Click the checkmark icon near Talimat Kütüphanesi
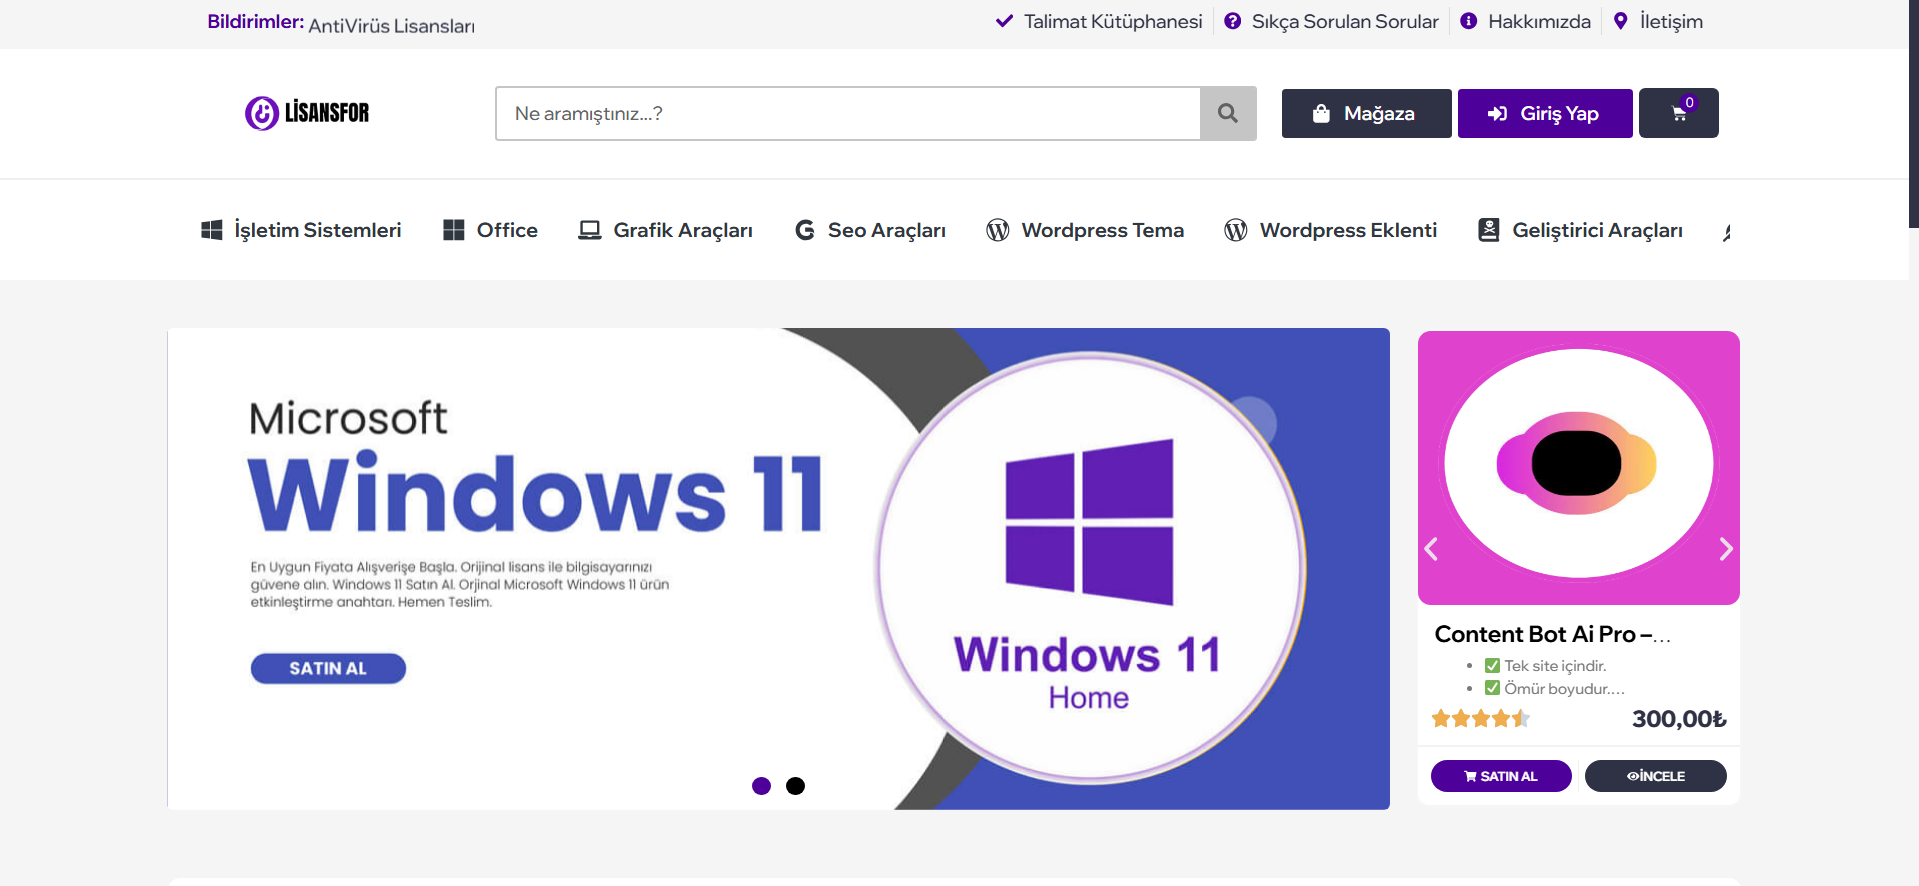 1005,21
